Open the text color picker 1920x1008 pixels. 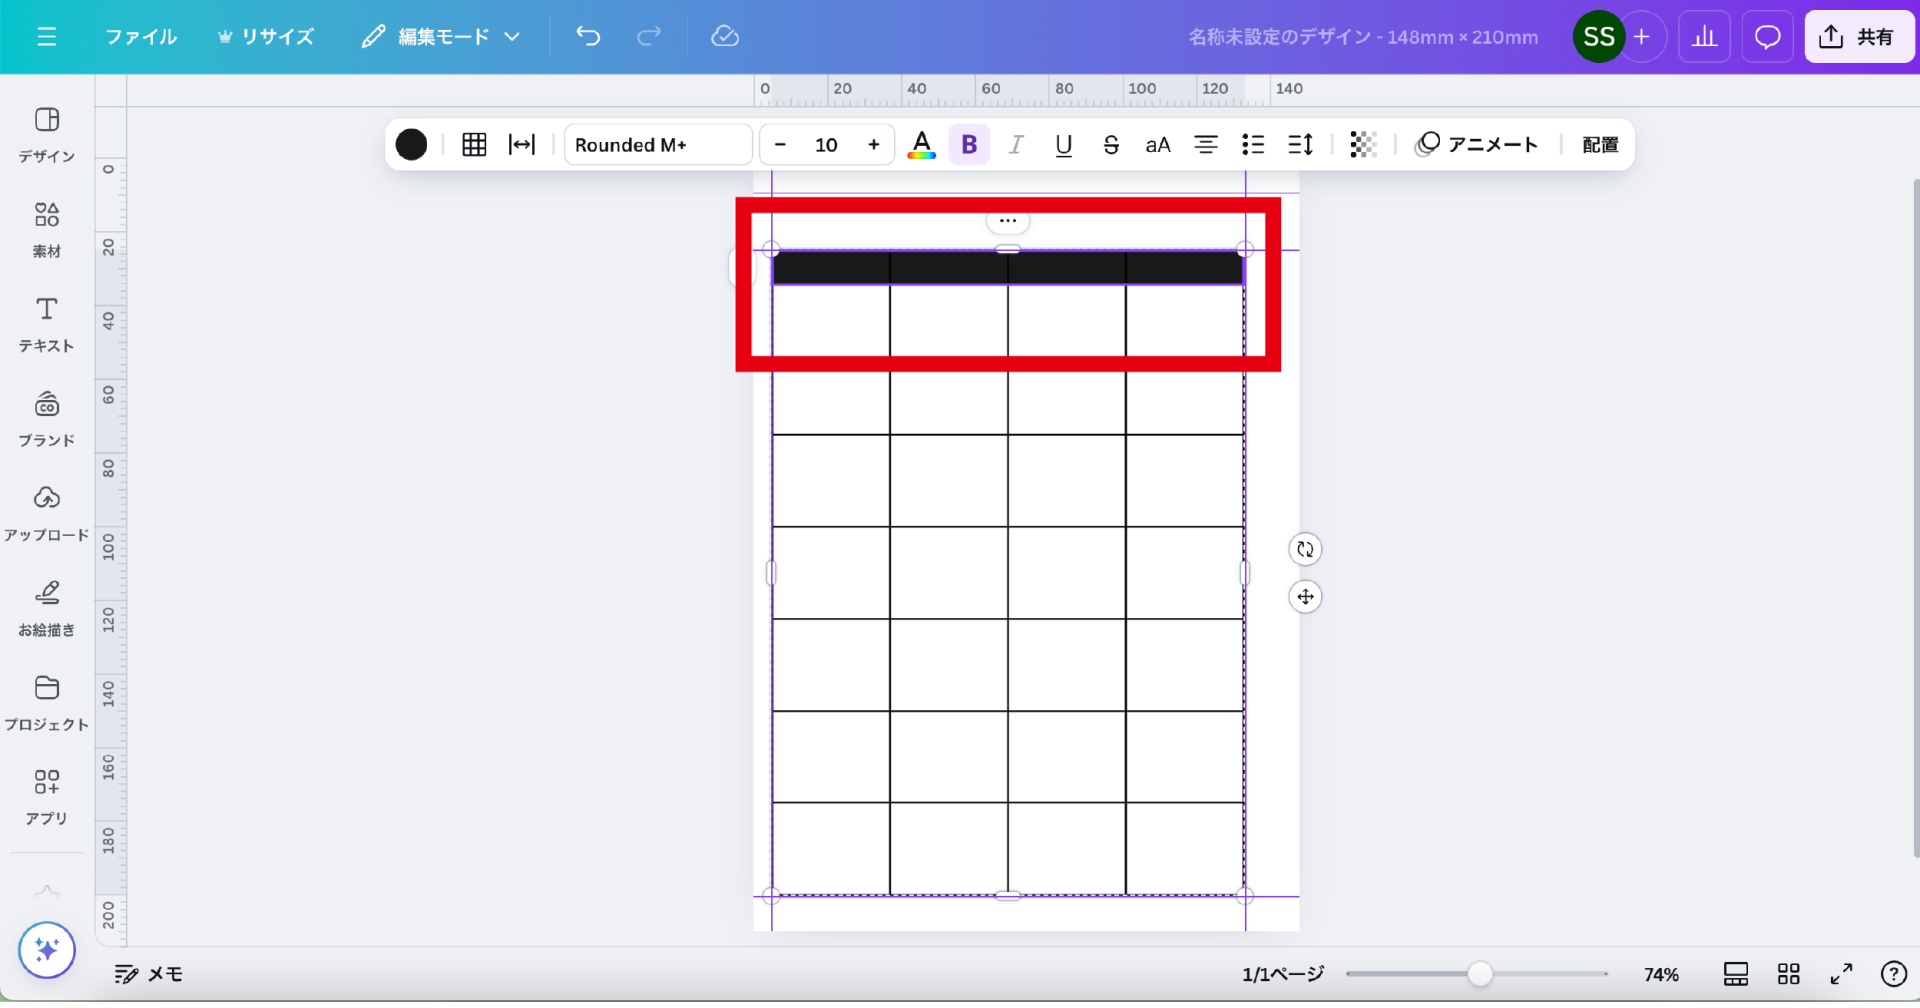(921, 145)
